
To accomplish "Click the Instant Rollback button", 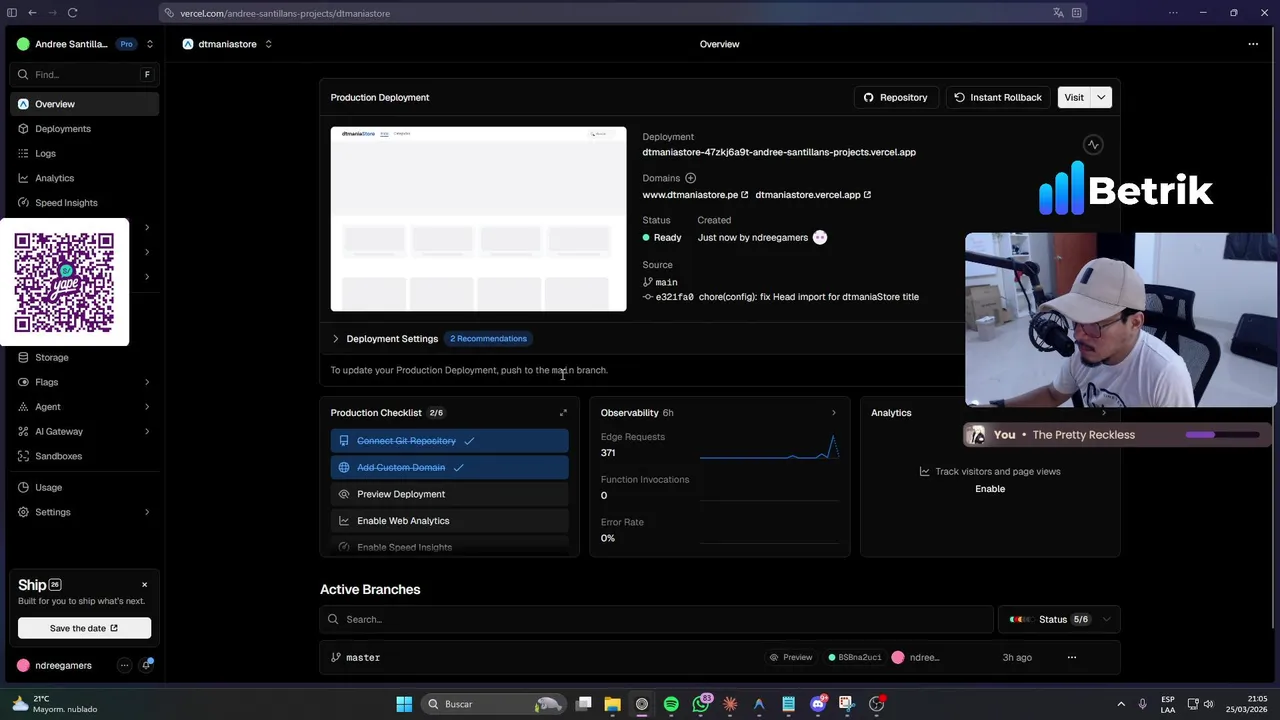I will 998,97.
